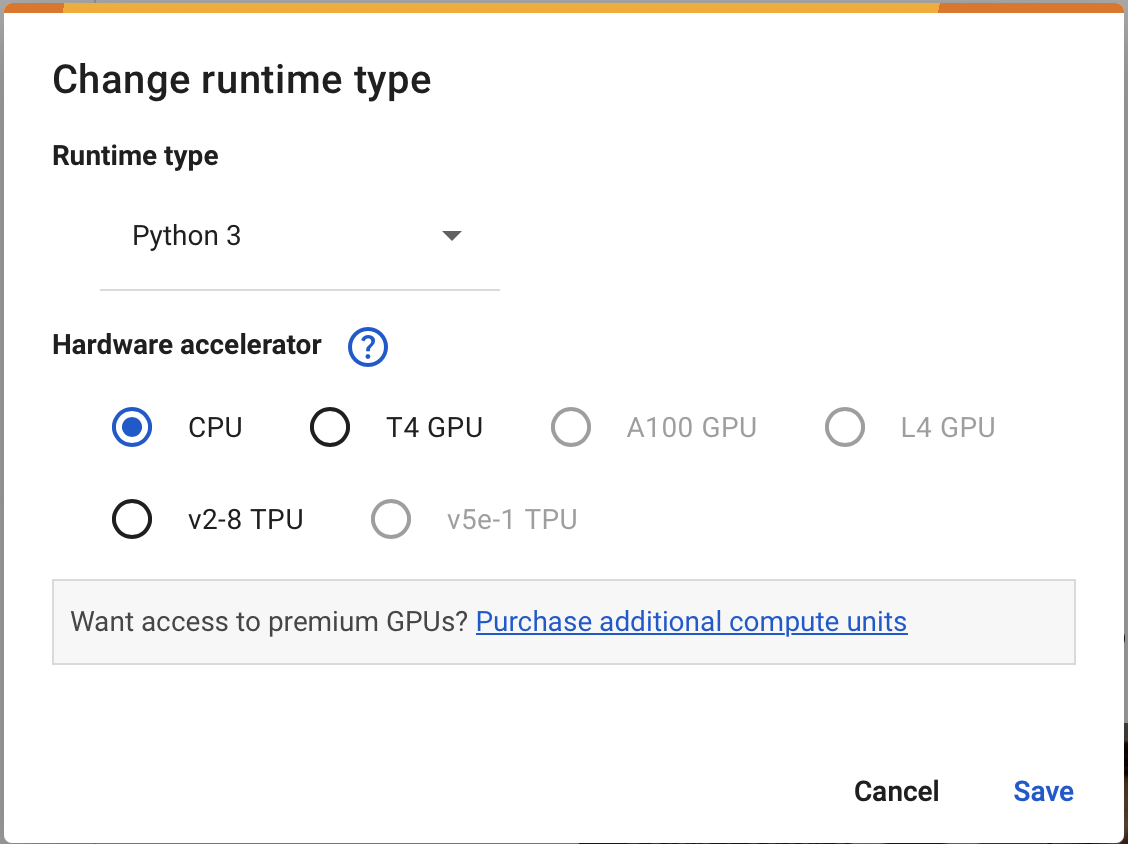Click the Cancel button
This screenshot has height=844, width=1128.
(x=896, y=791)
